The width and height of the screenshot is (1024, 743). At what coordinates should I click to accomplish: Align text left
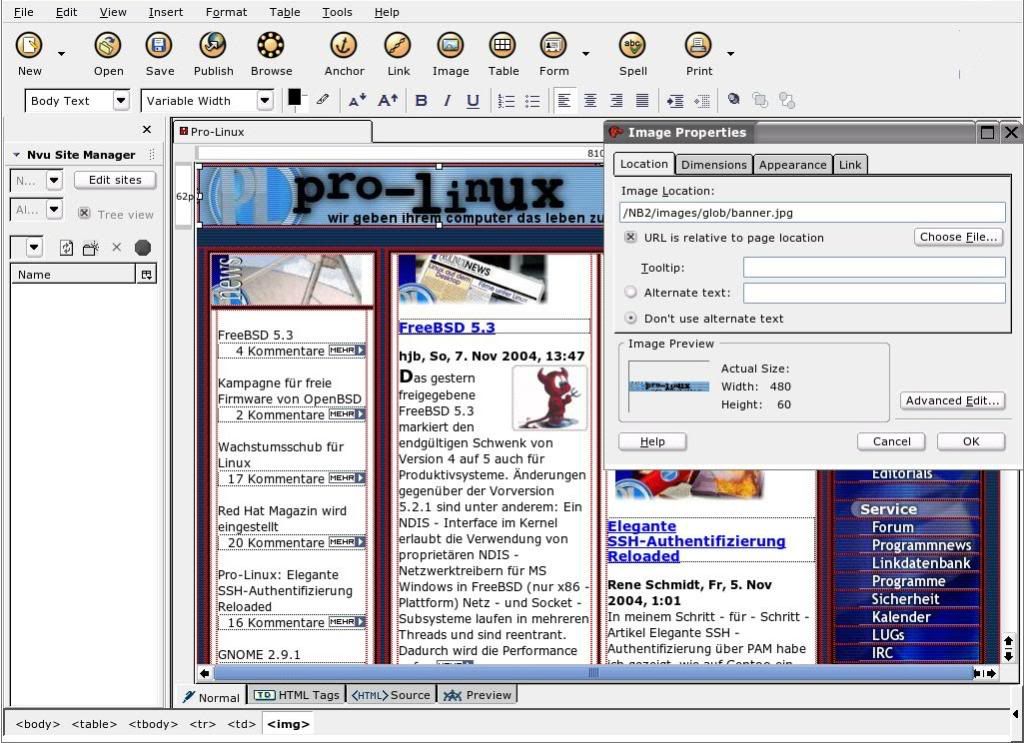(564, 101)
